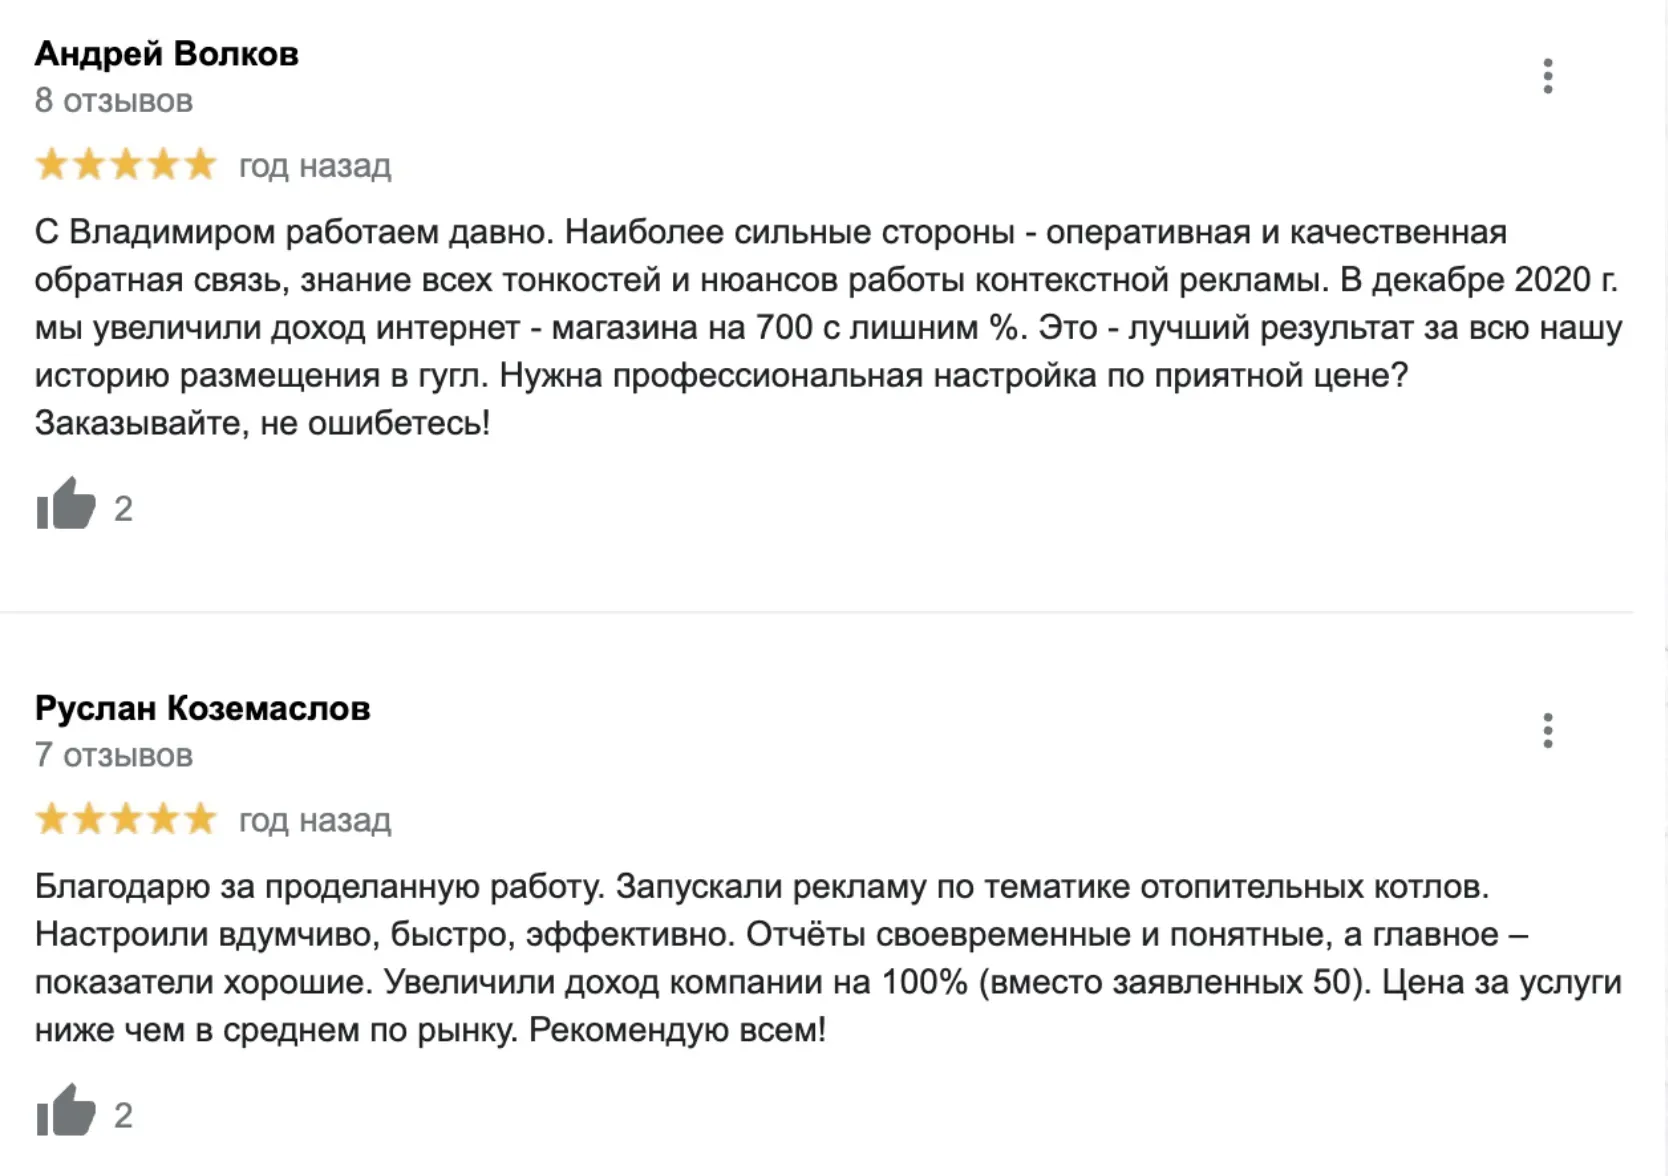Like Руслан Коземаслов's review with thumbs-up icon
This screenshot has height=1176, width=1668.
tap(66, 1111)
